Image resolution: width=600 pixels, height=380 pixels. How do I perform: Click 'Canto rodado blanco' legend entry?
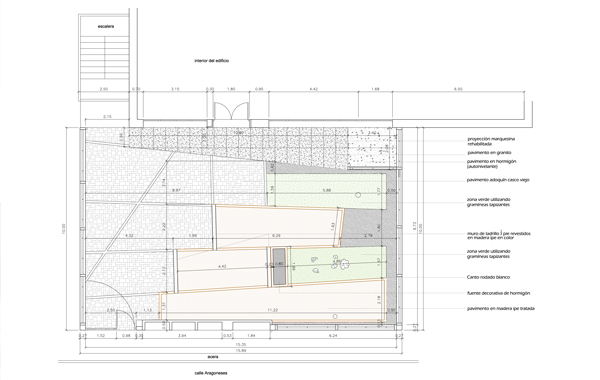488,277
